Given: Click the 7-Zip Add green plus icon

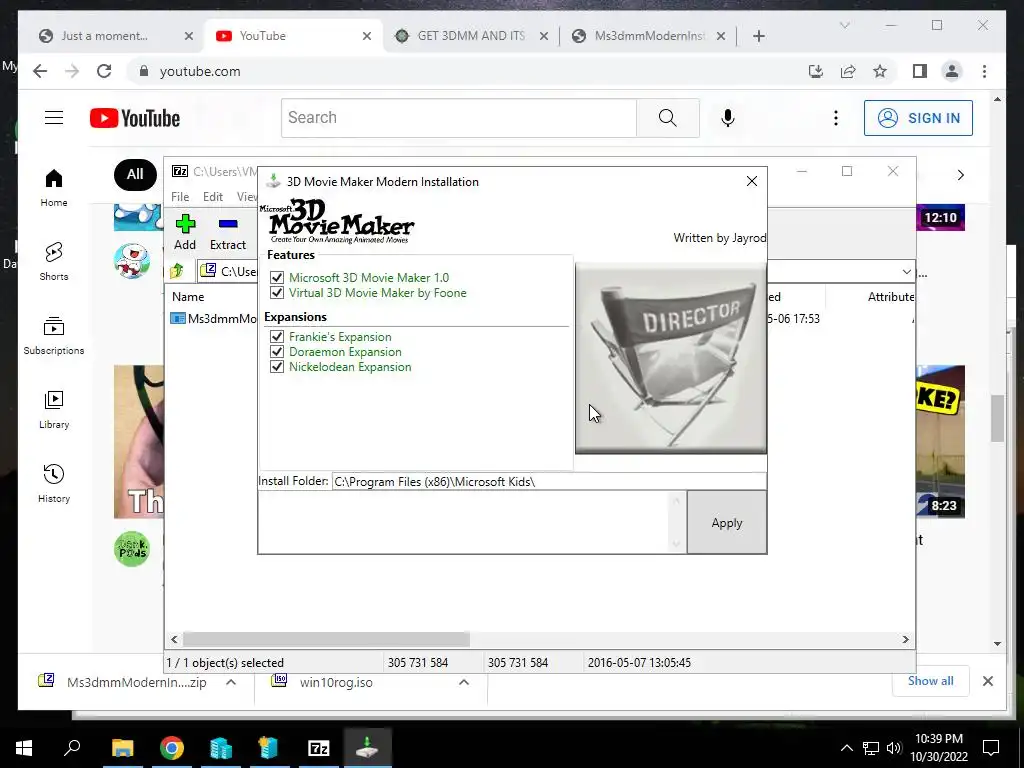Looking at the screenshot, I should (x=185, y=224).
